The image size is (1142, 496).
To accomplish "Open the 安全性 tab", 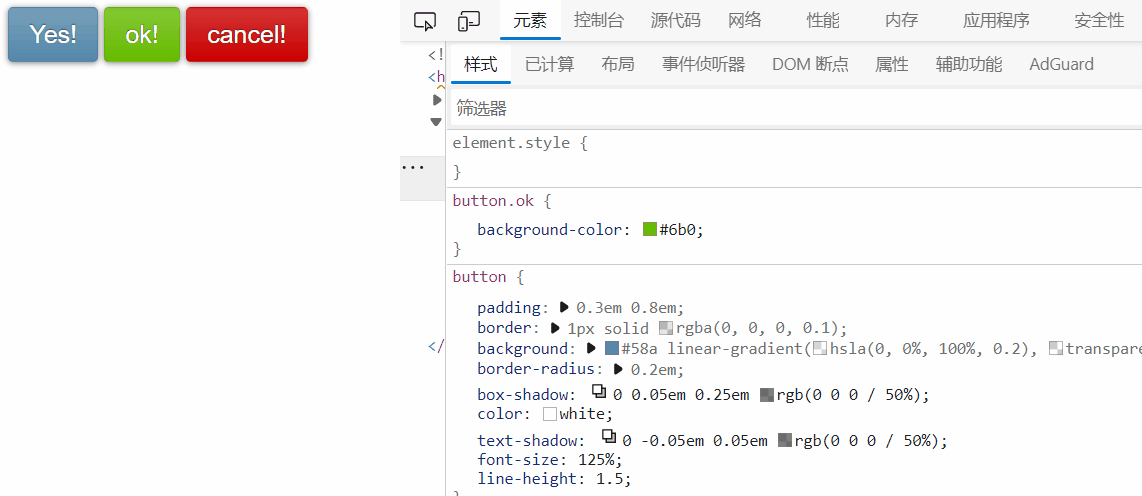I will [x=1100, y=20].
